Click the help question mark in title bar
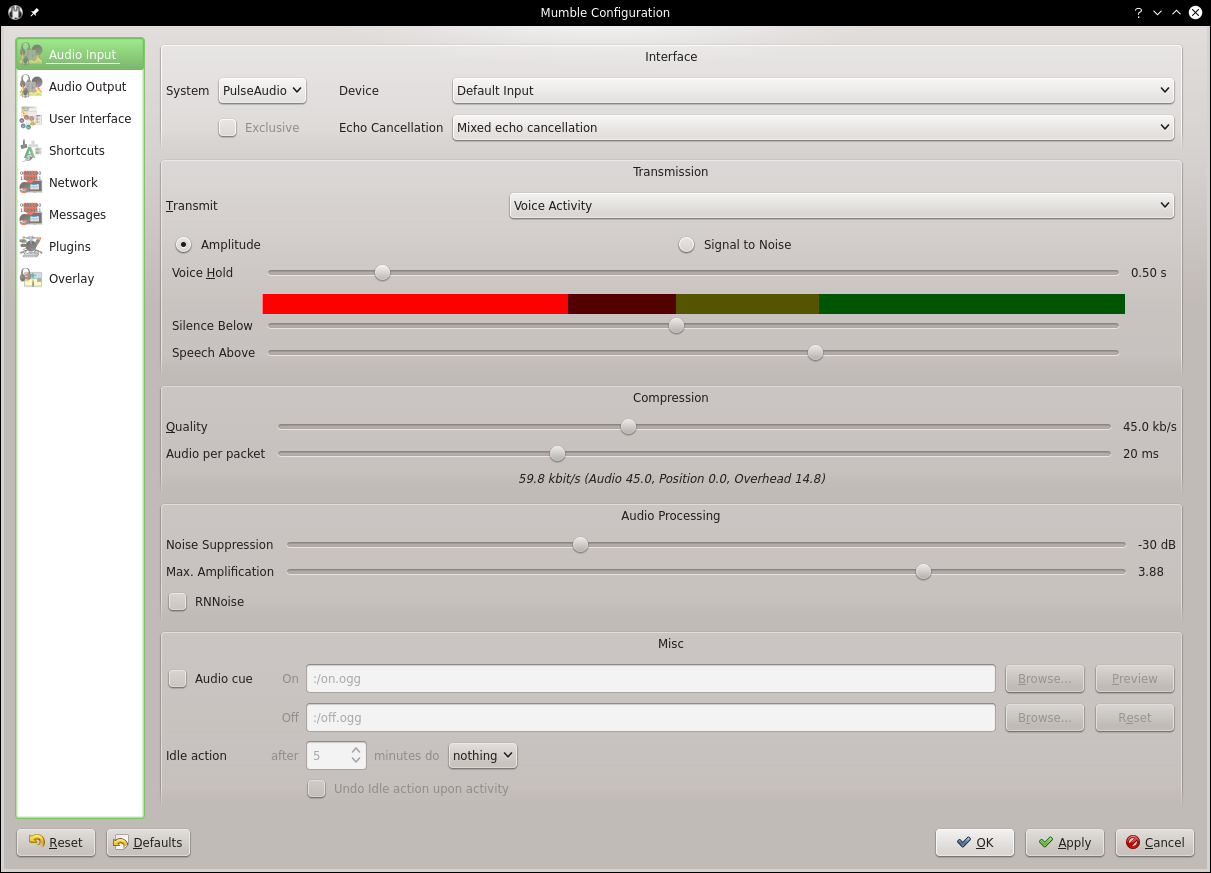 (1138, 13)
